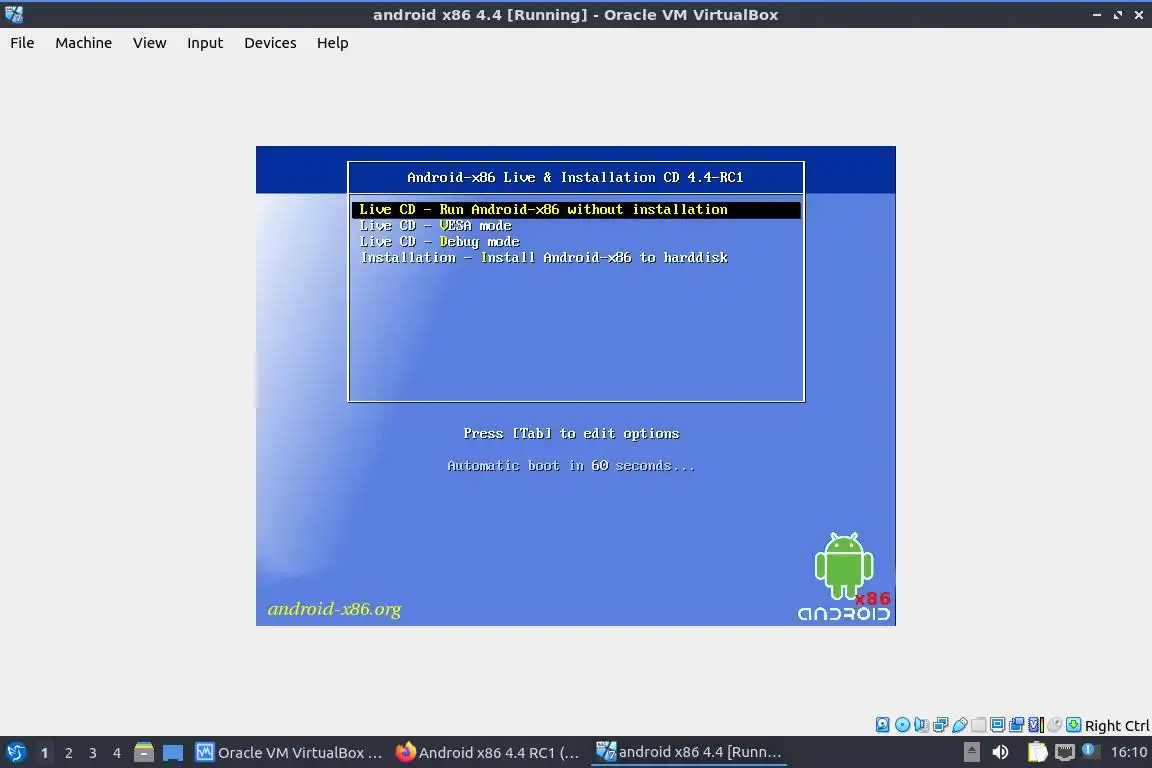The height and width of the screenshot is (768, 1152).
Task: Click the CPU virtualization status indicator
Action: coord(1036,725)
